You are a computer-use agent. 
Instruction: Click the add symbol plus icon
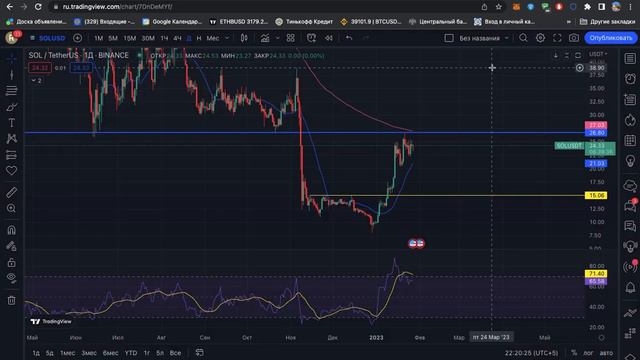point(77,38)
